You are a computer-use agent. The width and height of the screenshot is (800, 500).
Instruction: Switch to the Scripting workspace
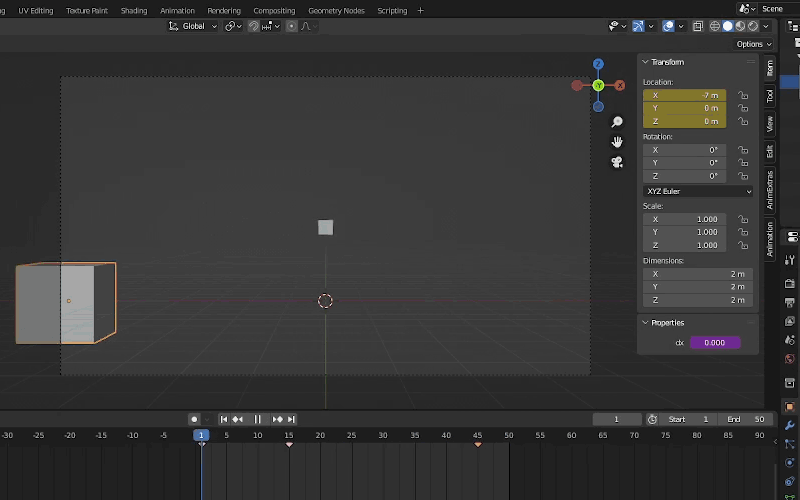(392, 10)
